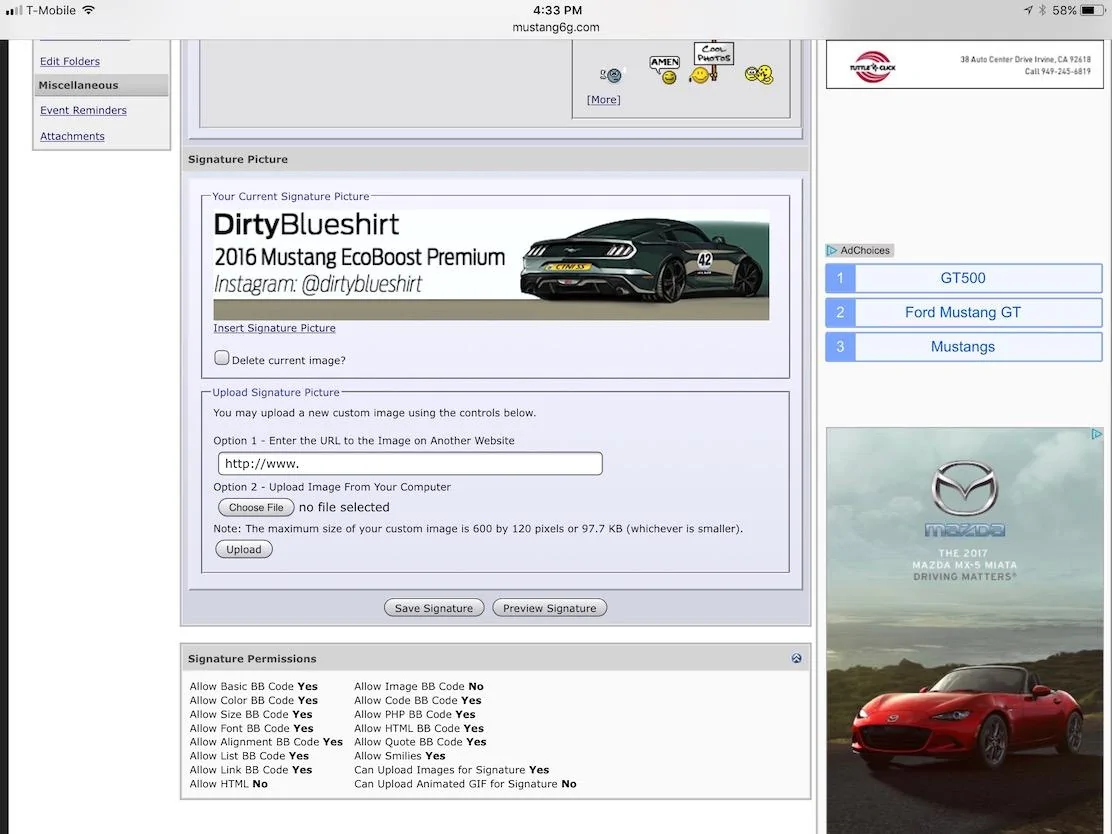
Task: Click the AdChoices triangle icon
Action: 832,250
